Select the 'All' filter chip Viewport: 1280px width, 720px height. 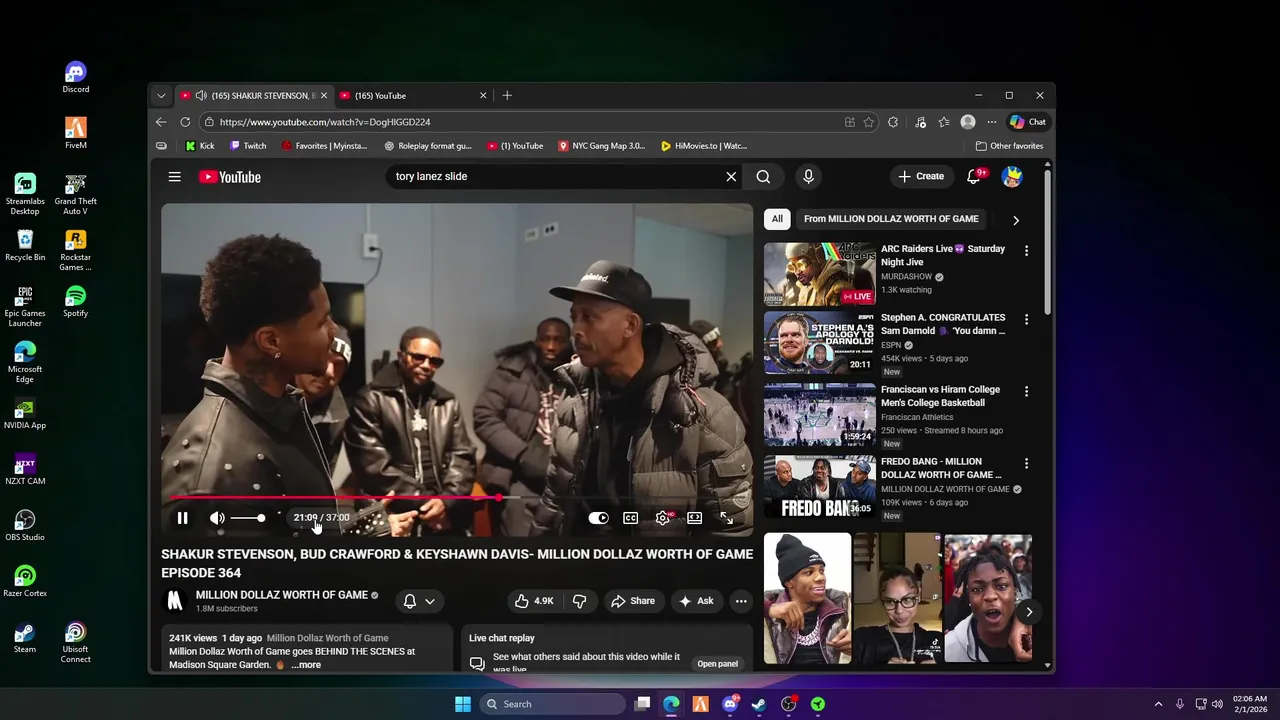[777, 219]
